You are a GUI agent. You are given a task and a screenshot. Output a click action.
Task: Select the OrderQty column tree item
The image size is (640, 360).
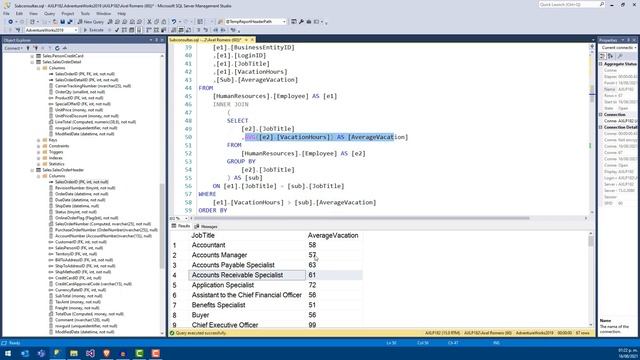(80, 92)
